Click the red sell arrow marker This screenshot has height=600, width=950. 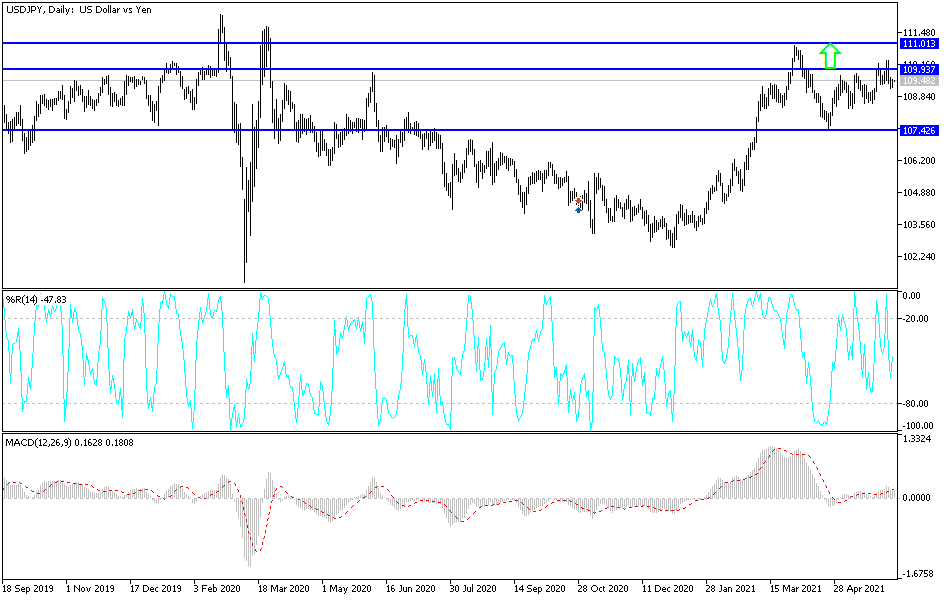578,201
